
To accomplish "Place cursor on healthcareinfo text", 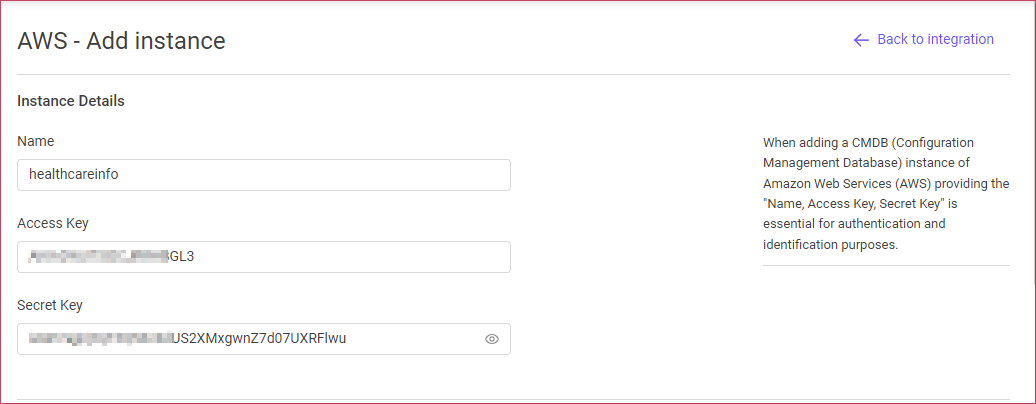I will 74,175.
